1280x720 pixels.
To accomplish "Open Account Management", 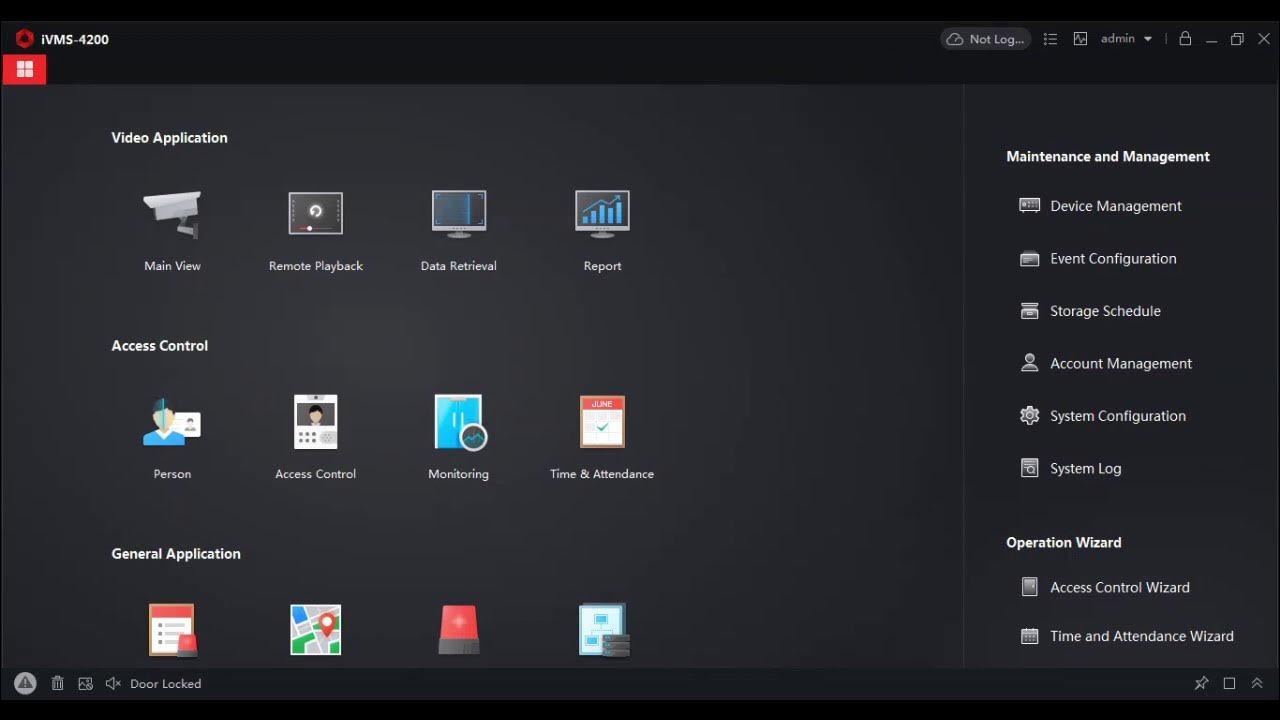I will 1106,363.
